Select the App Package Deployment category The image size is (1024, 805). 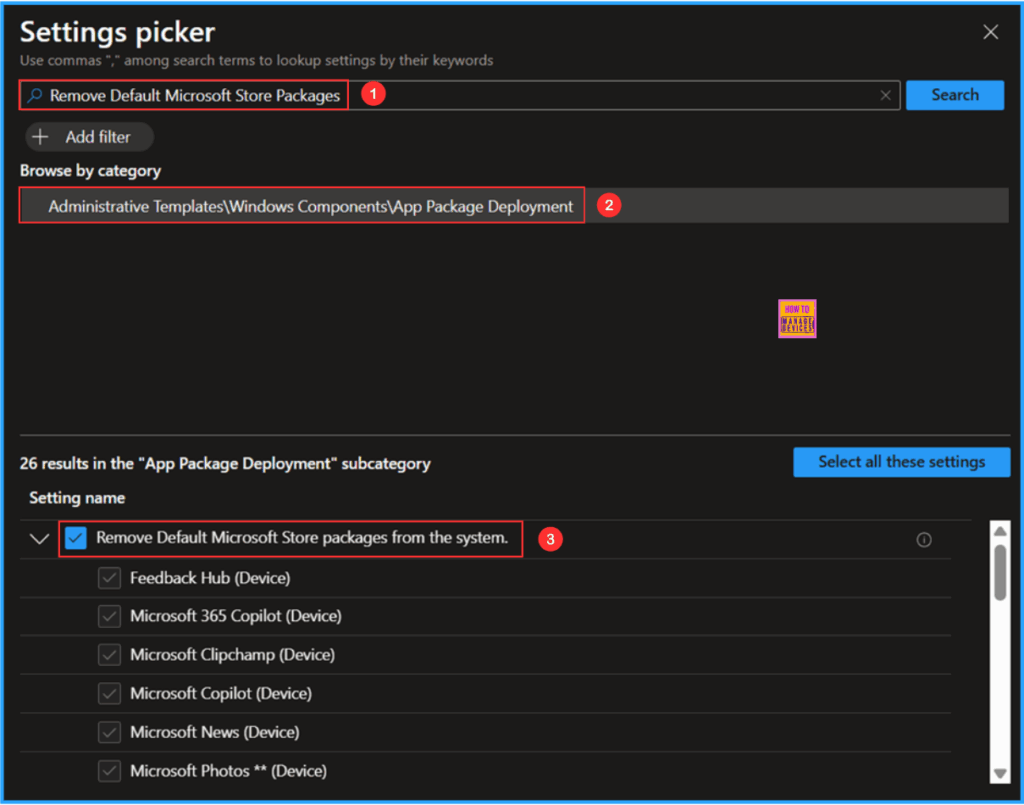(310, 207)
